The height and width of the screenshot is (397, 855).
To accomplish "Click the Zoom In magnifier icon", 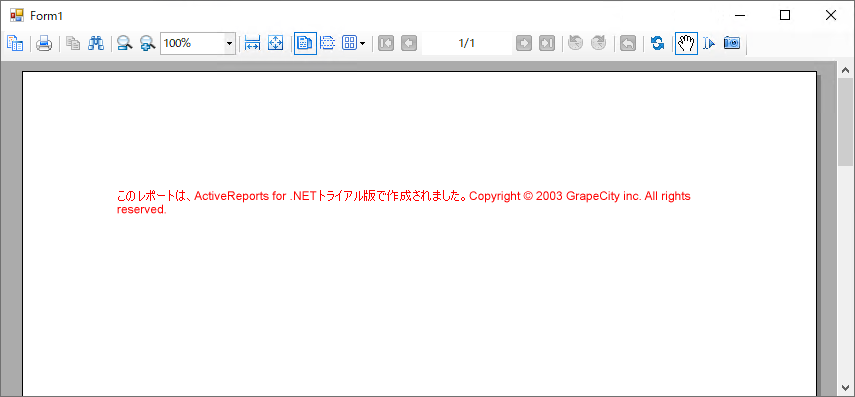I will pyautogui.click(x=147, y=43).
